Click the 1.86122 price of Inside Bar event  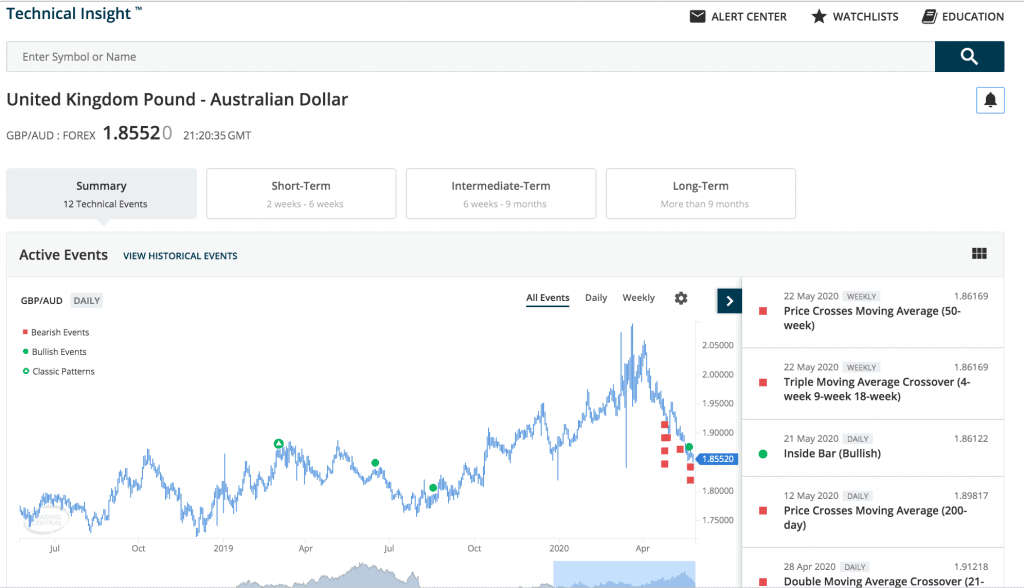[x=970, y=439]
